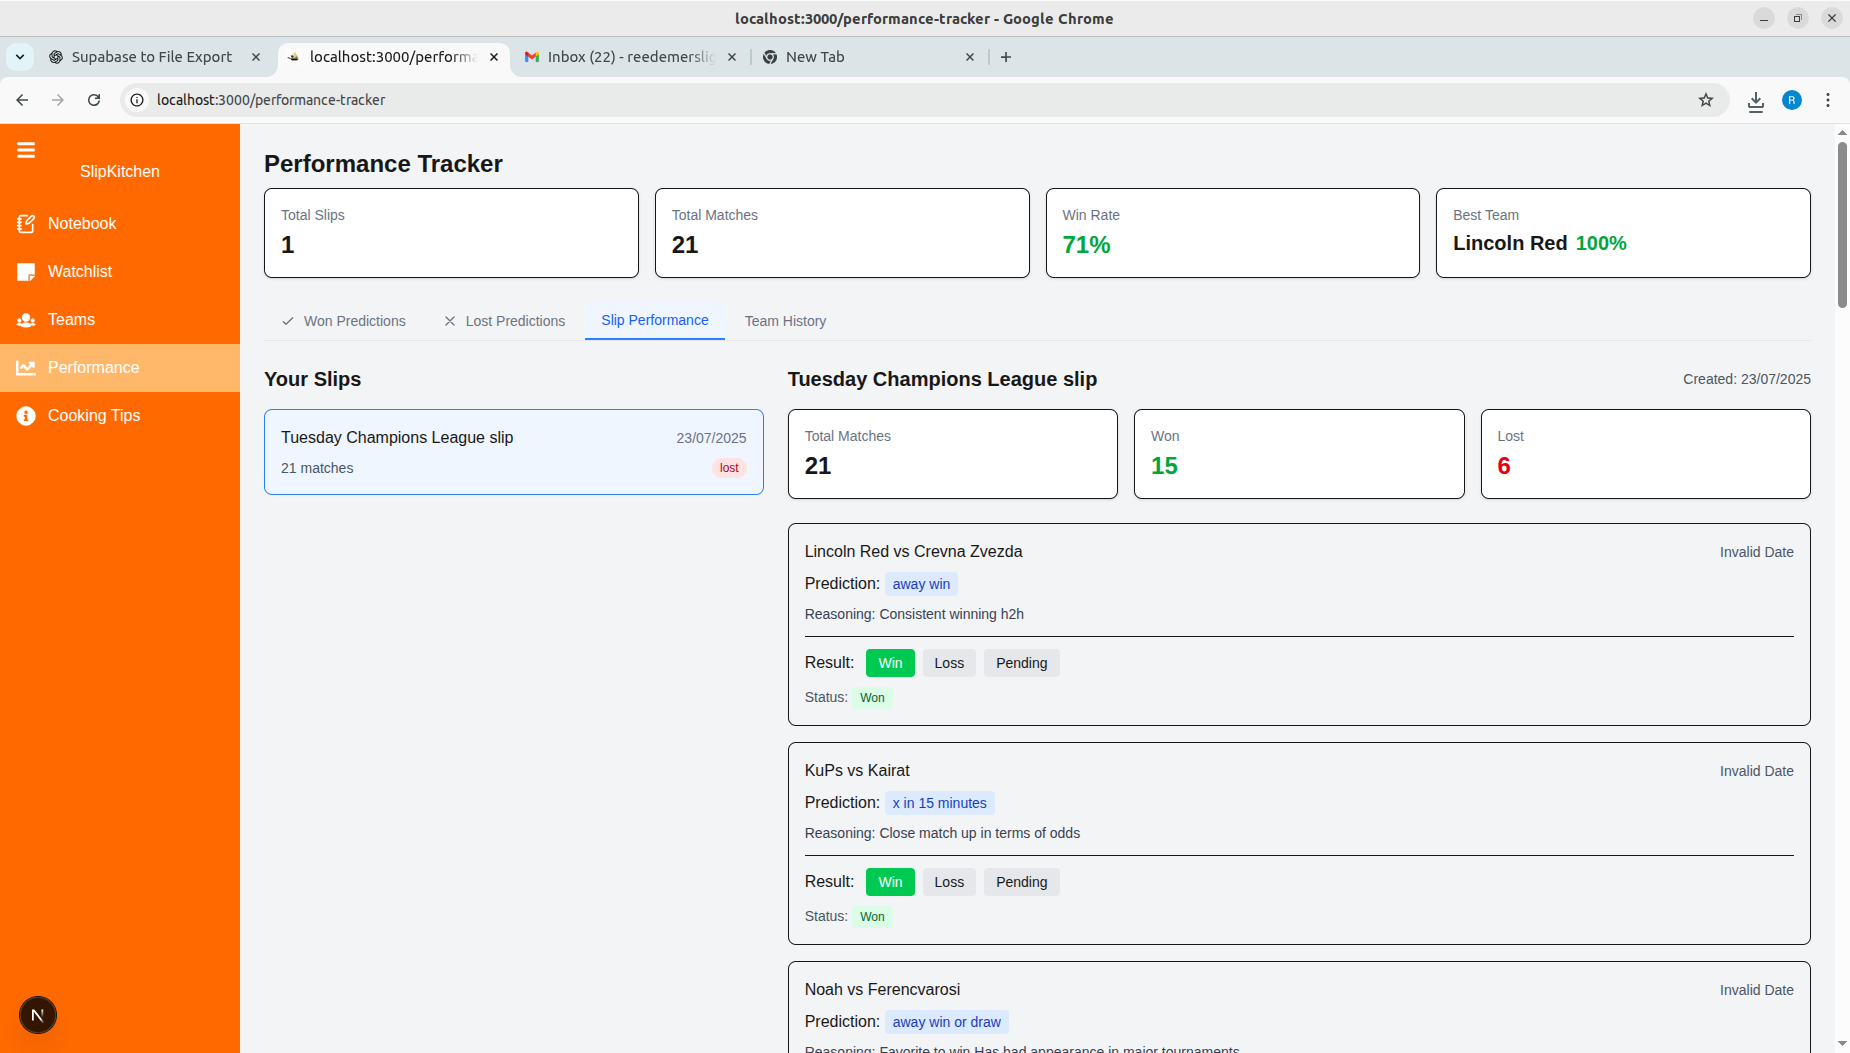Mark Lincoln Red match result as Pending
Viewport: 1850px width, 1053px height.
tap(1021, 663)
